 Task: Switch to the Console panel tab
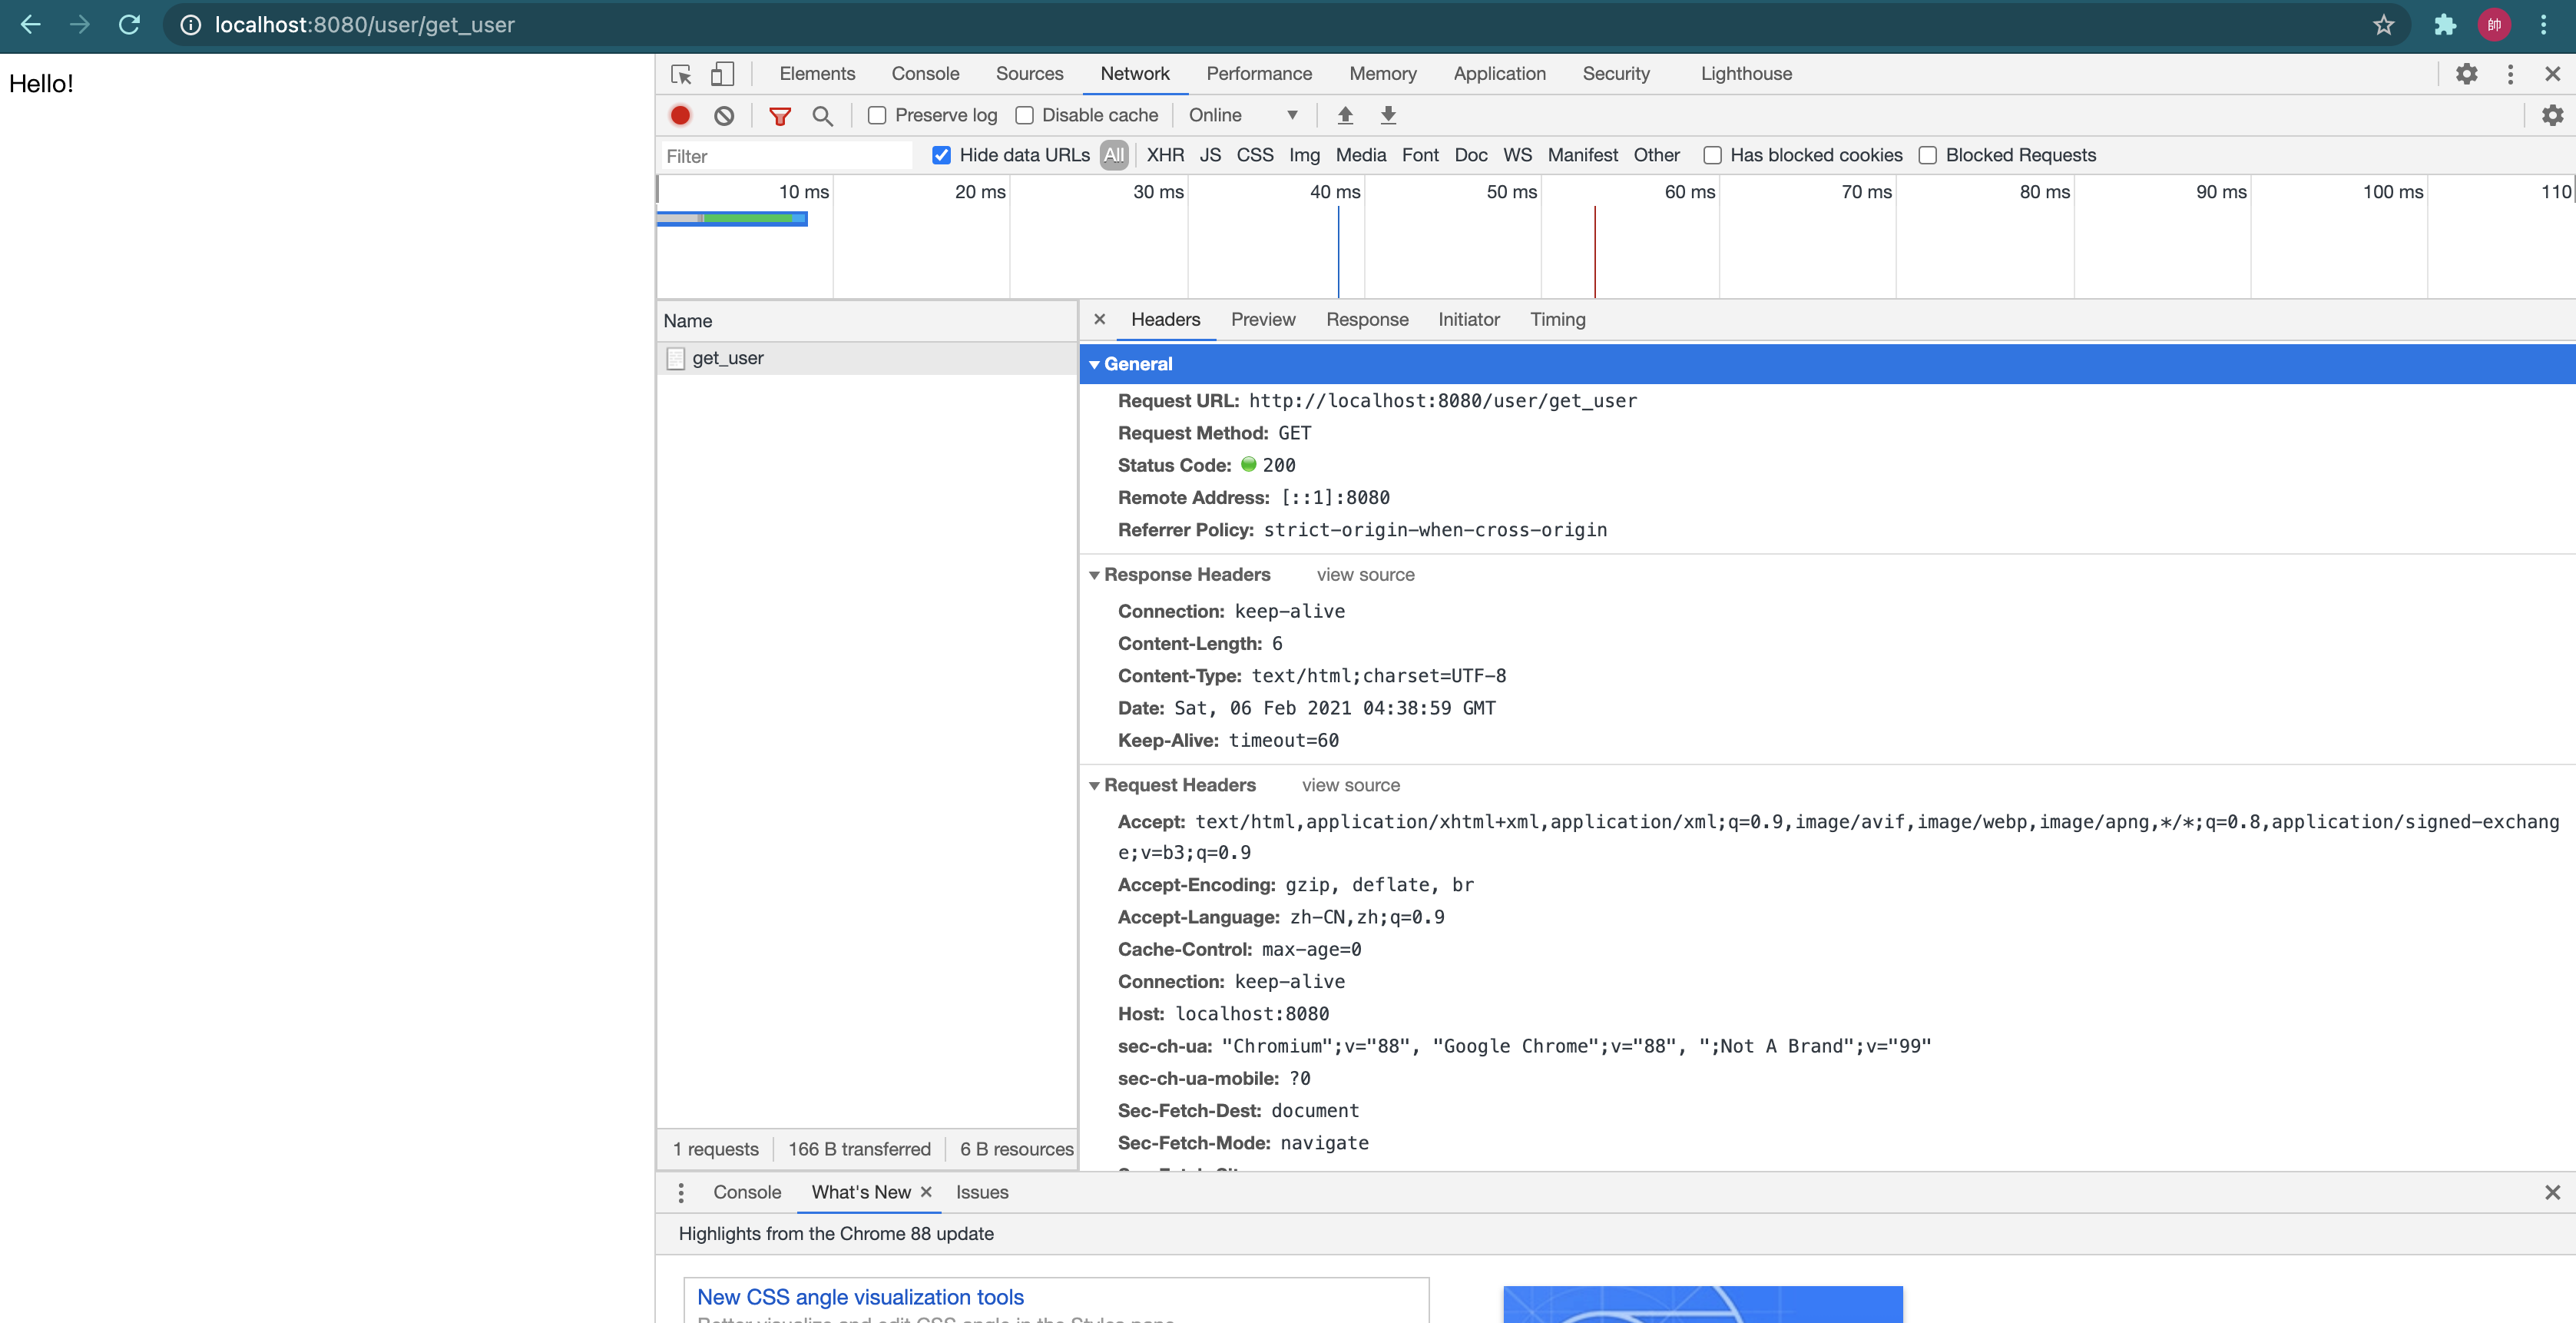pos(924,74)
